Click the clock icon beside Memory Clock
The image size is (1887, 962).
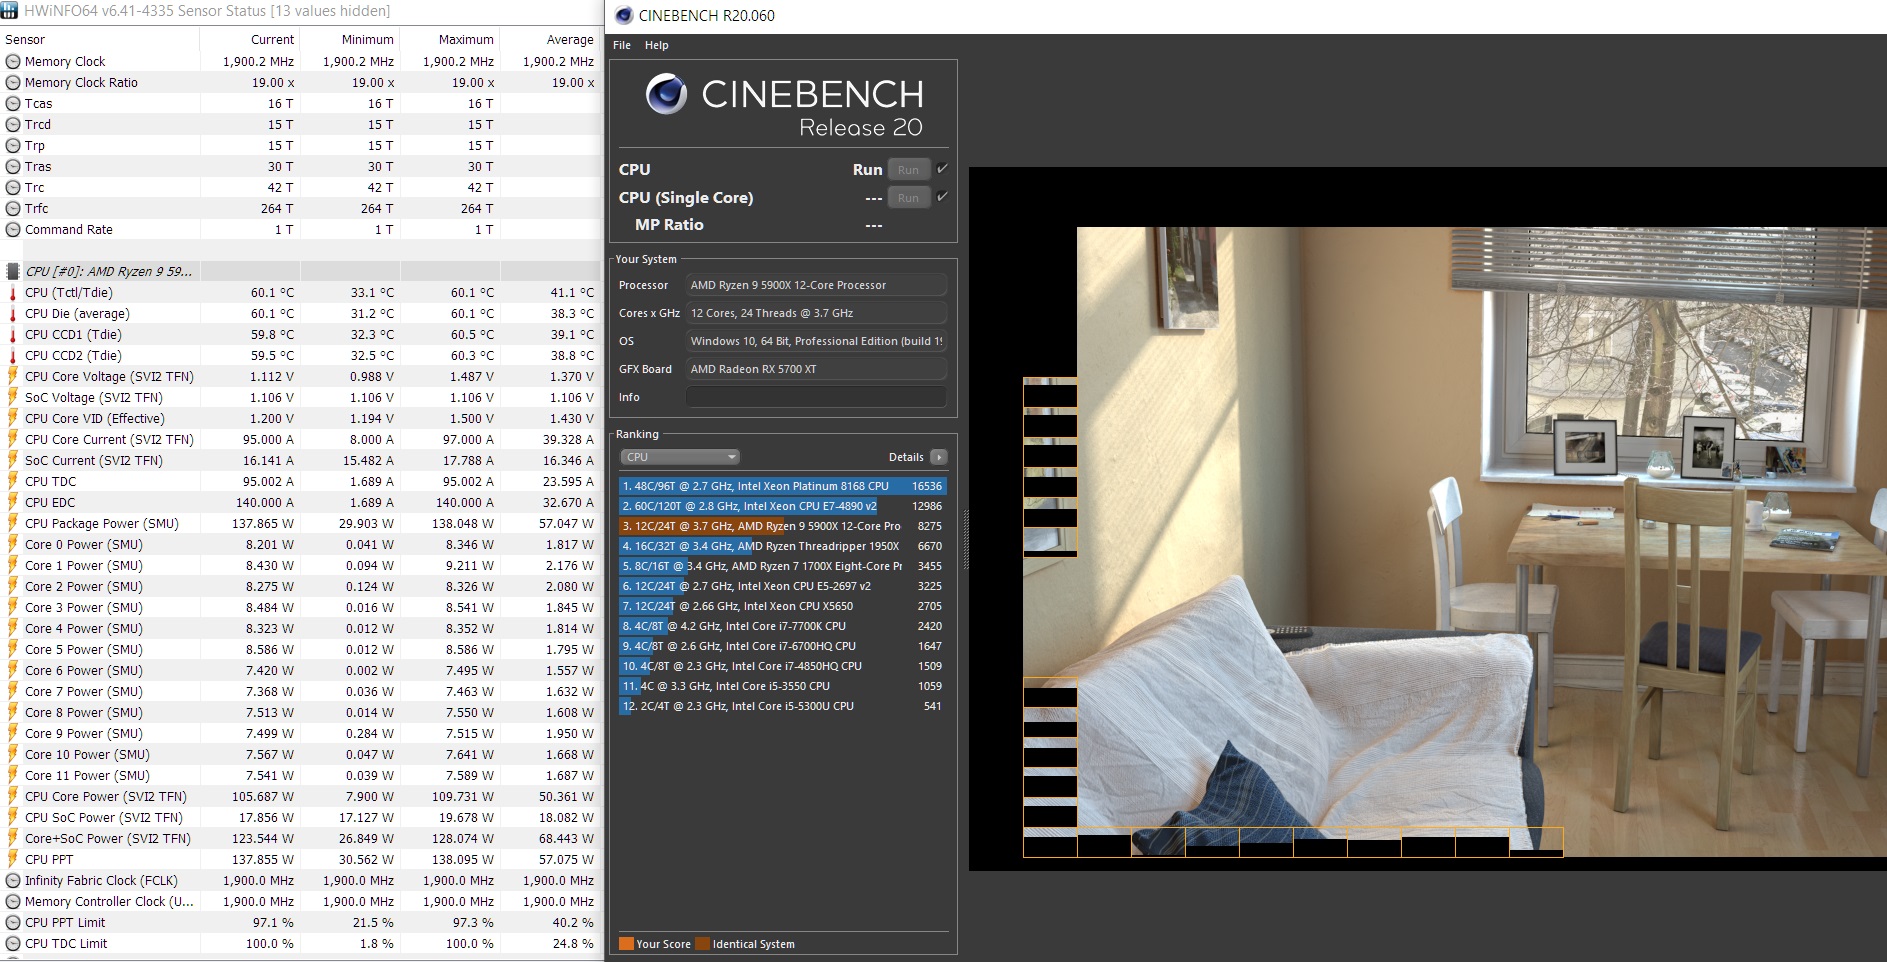tap(13, 62)
